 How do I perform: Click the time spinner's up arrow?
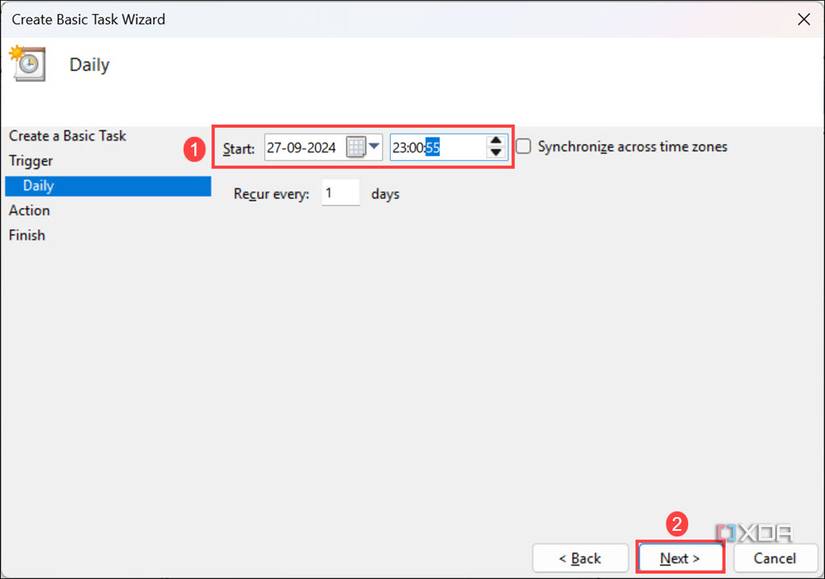[496, 141]
